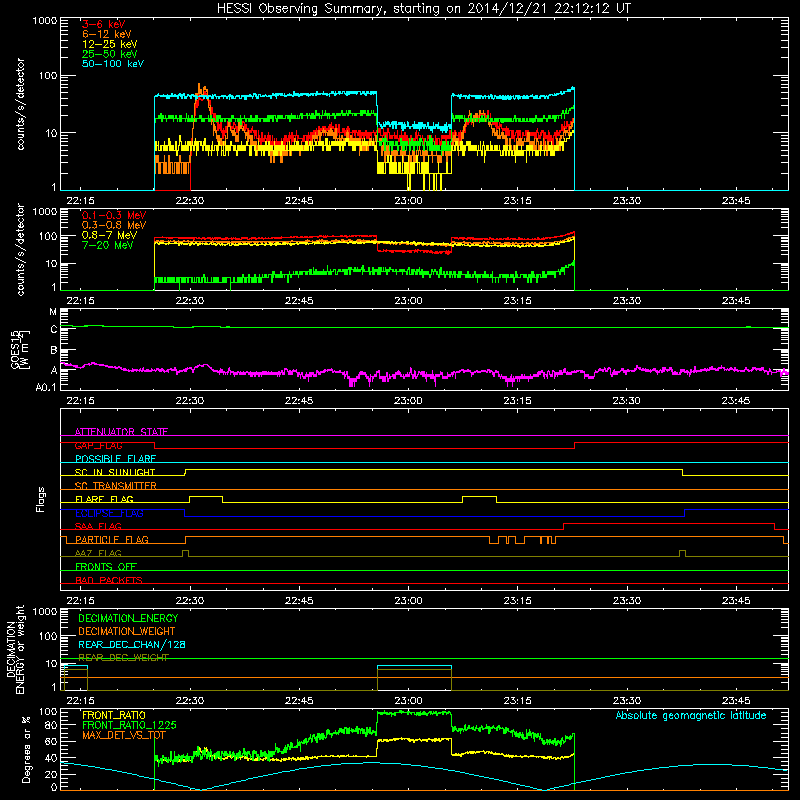Select the PARTICLE_FLAG label
This screenshot has height=800, width=800.
pyautogui.click(x=112, y=540)
